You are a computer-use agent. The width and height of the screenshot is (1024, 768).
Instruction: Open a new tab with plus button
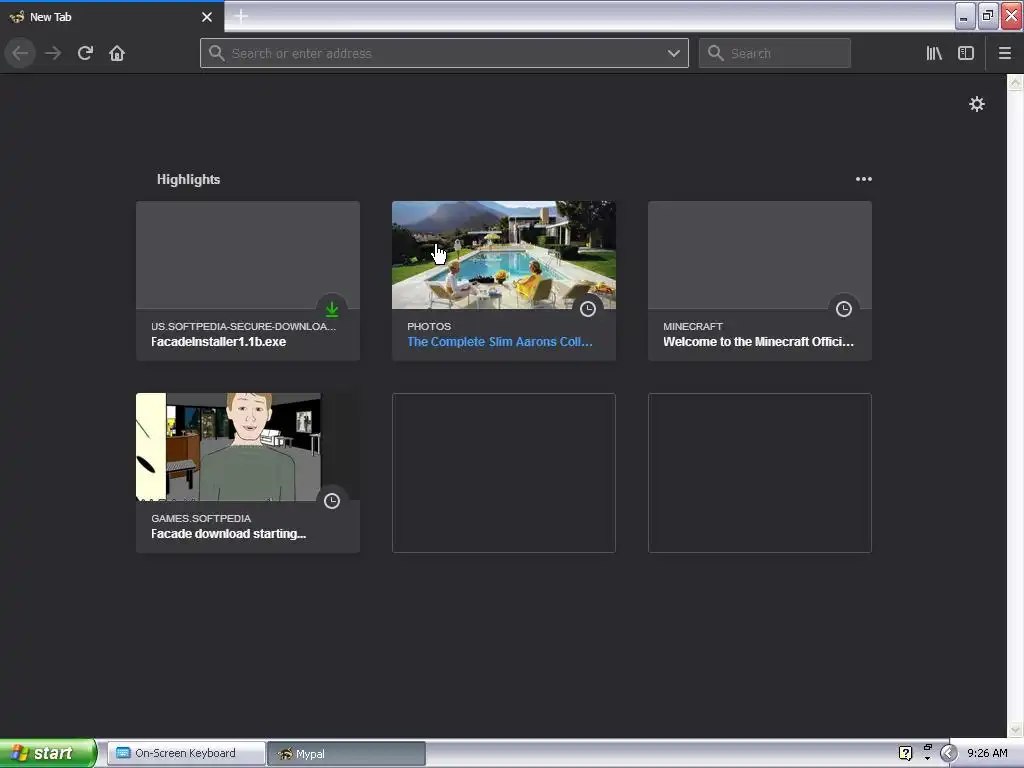pos(240,16)
